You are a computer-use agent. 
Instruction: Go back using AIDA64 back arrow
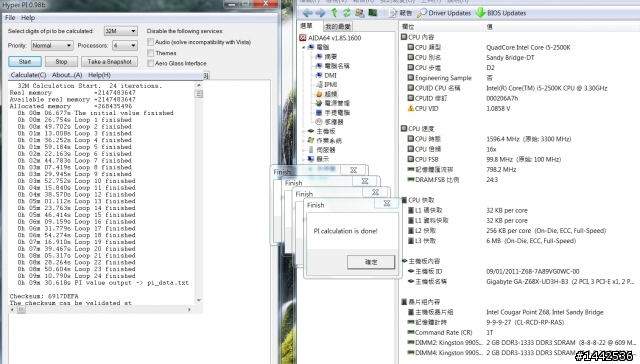(x=307, y=13)
